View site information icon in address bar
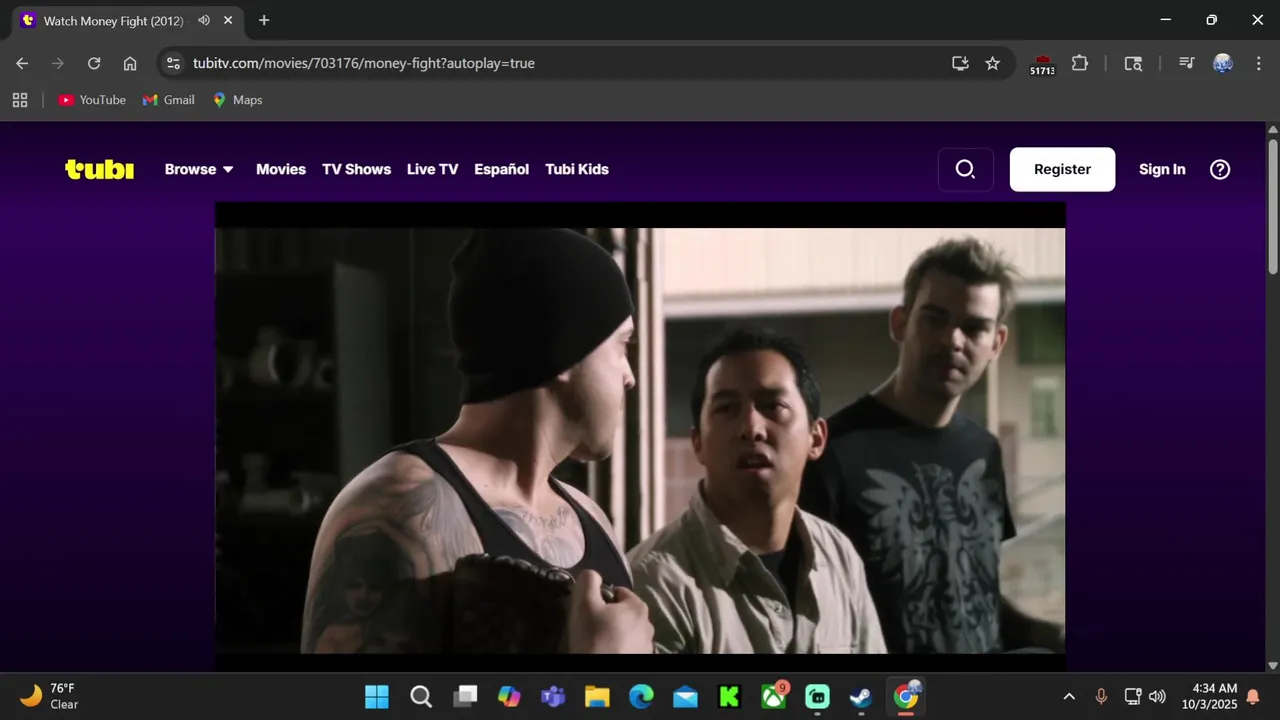This screenshot has height=720, width=1280. click(x=173, y=63)
